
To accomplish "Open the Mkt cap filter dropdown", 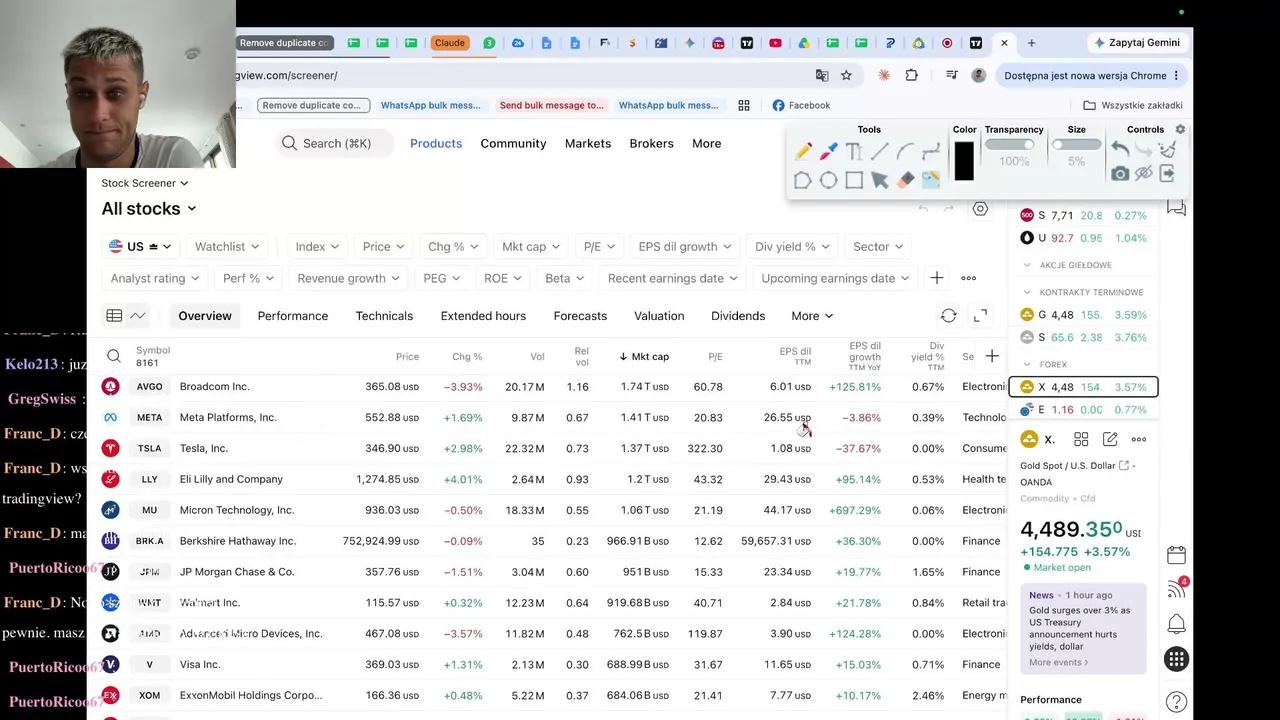I will tap(531, 247).
